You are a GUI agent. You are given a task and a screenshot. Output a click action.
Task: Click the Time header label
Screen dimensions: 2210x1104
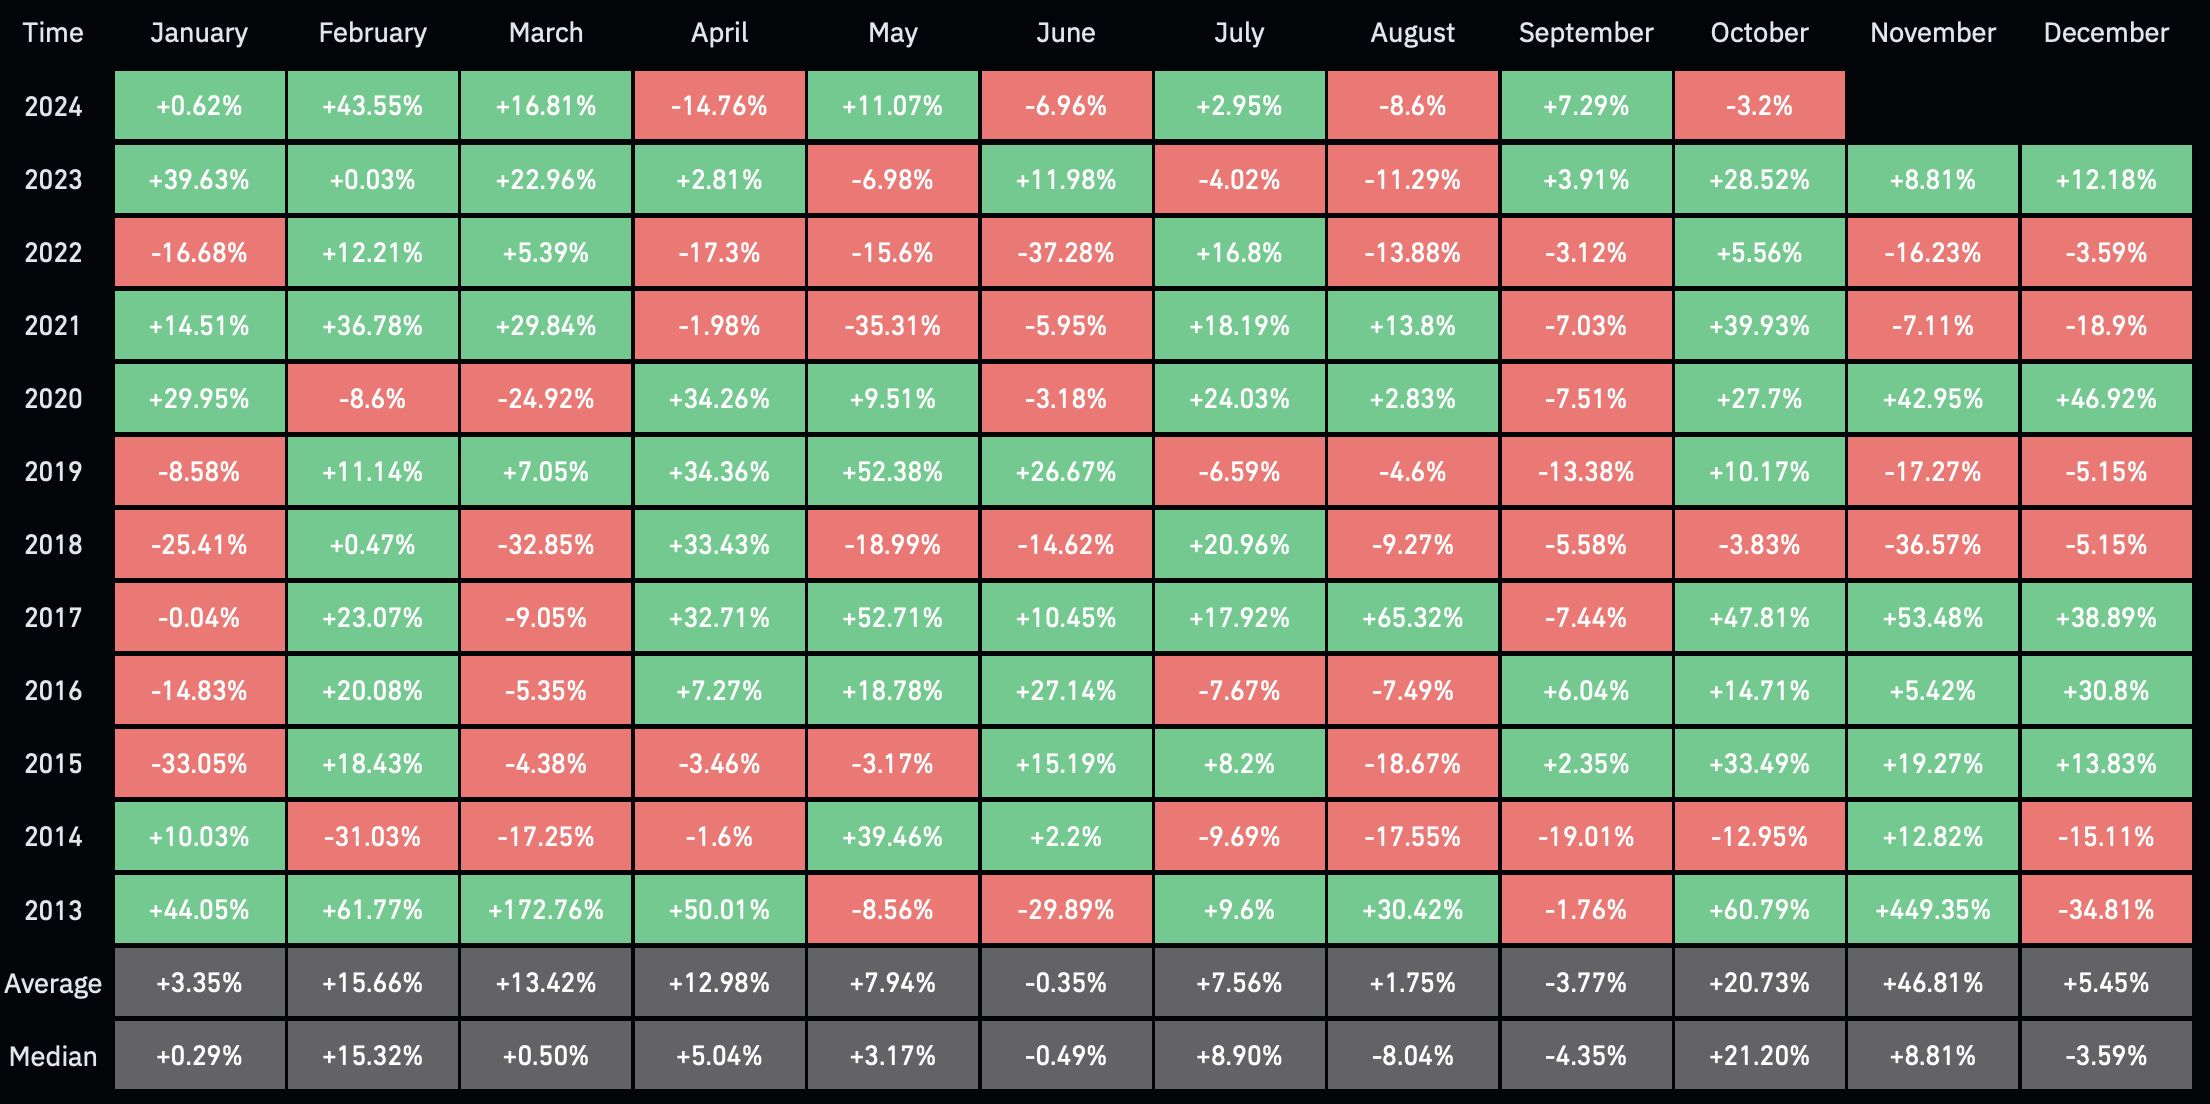pyautogui.click(x=53, y=33)
